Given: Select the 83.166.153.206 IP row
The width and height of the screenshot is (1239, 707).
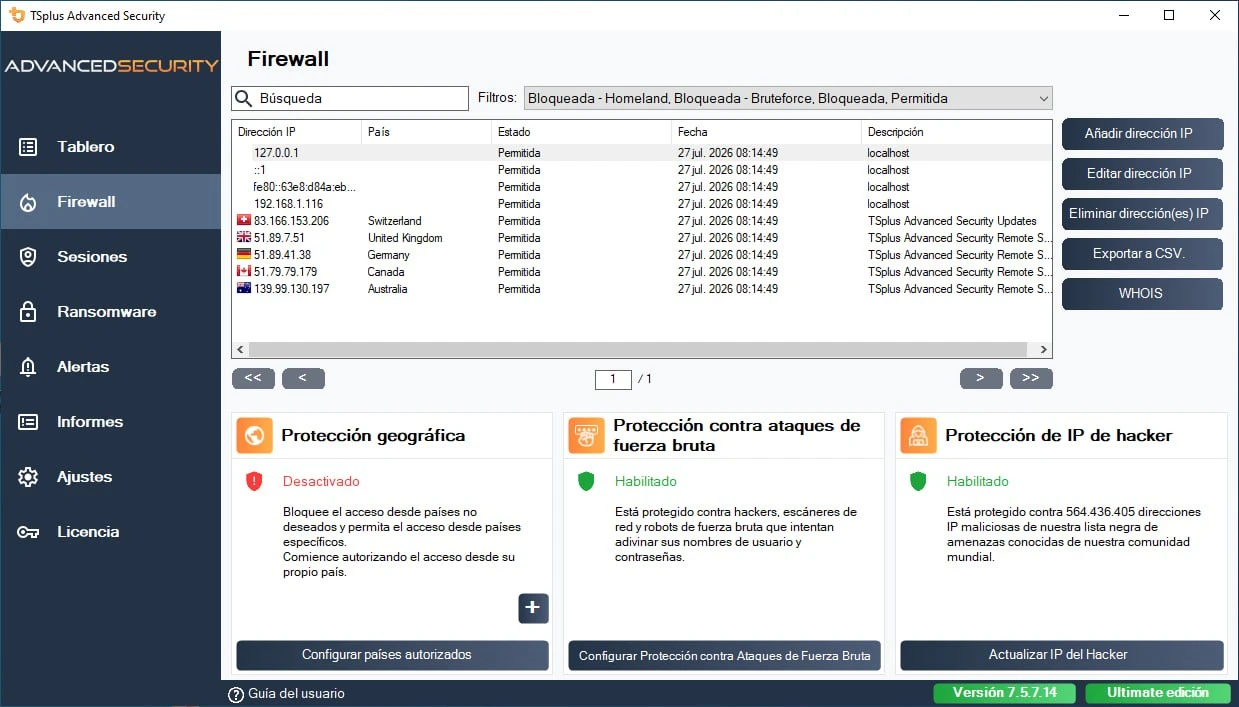Looking at the screenshot, I should (642, 221).
